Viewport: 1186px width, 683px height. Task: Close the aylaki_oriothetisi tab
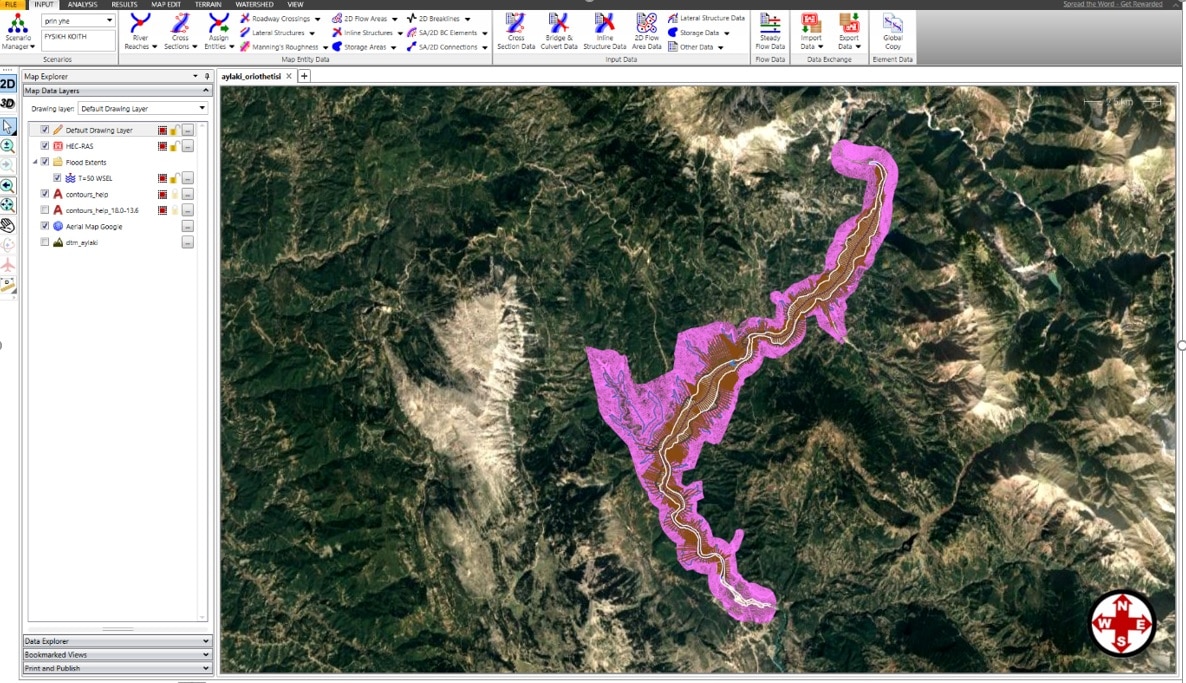(x=289, y=76)
